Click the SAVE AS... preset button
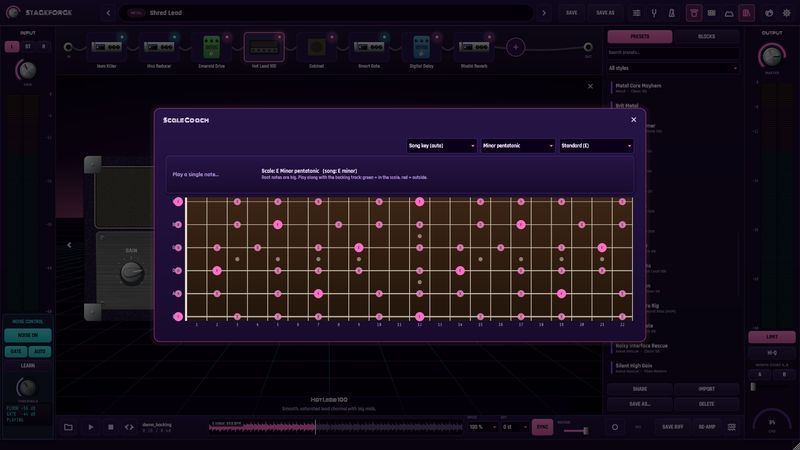Image resolution: width=800 pixels, height=450 pixels. [x=640, y=404]
